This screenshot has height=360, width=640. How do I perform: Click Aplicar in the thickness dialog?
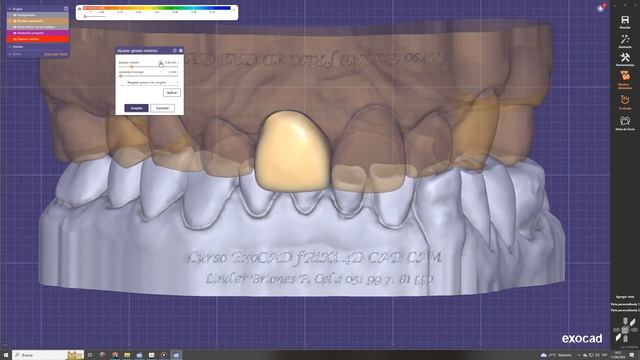(x=172, y=93)
